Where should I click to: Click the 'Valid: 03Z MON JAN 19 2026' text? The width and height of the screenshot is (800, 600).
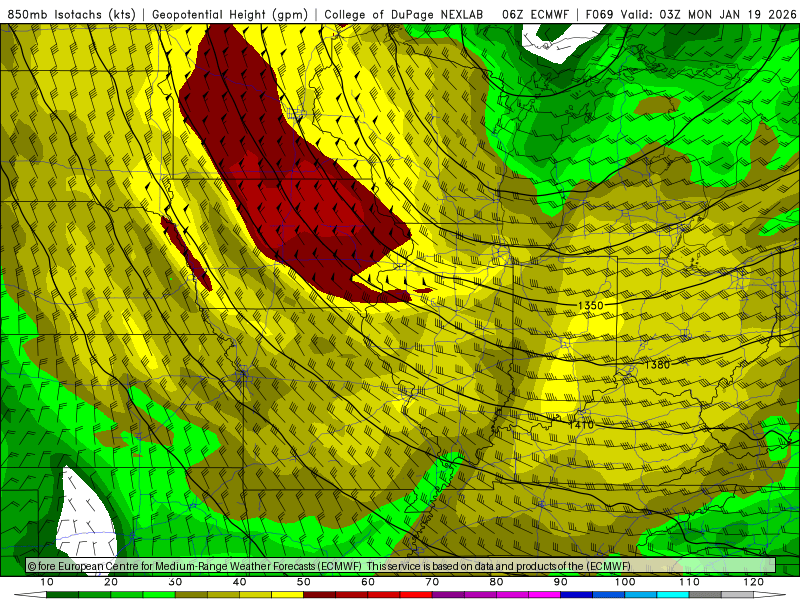[x=709, y=15]
